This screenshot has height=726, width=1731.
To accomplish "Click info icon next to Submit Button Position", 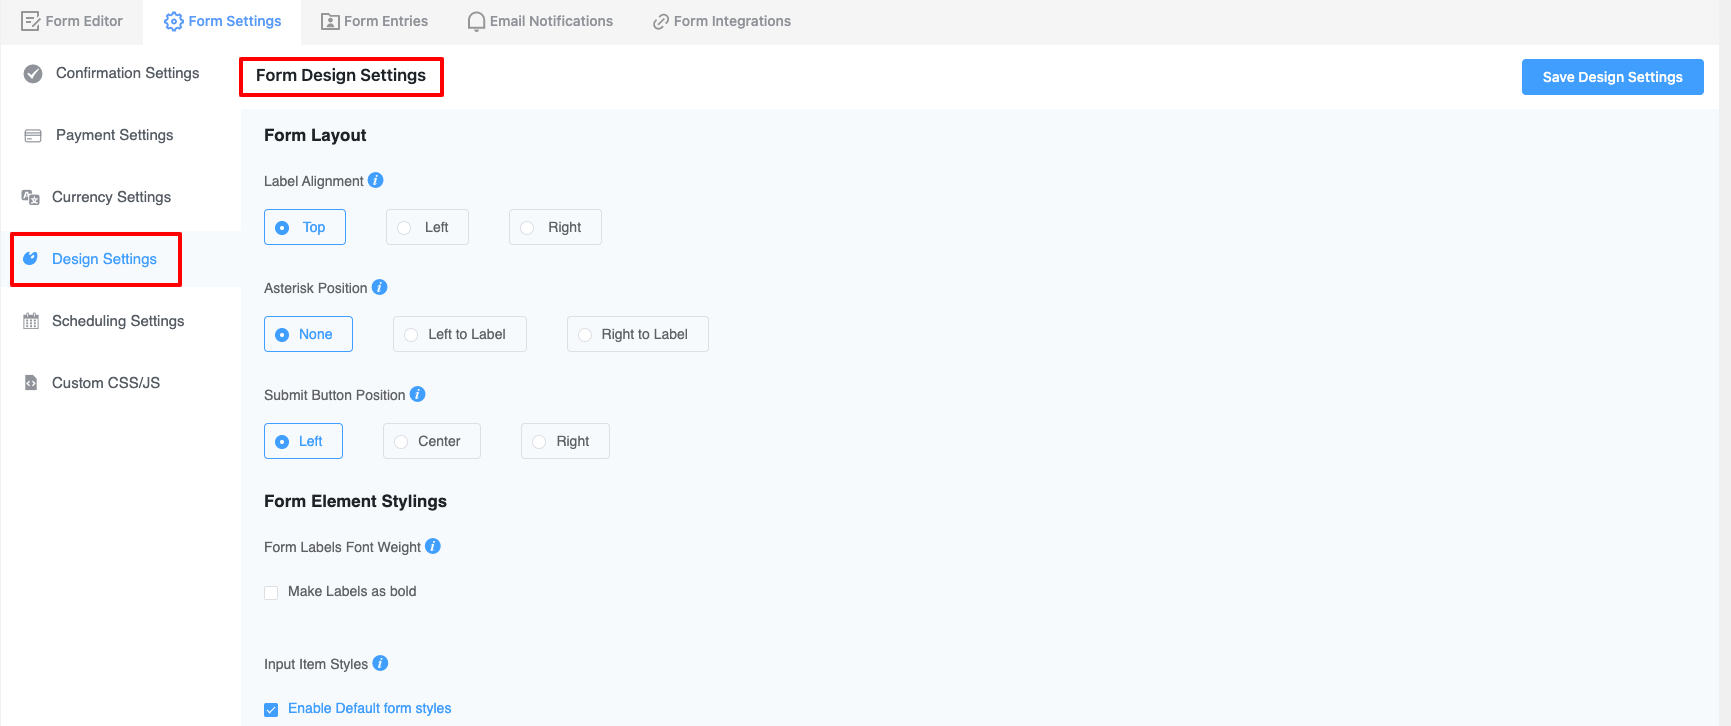I will point(418,394).
